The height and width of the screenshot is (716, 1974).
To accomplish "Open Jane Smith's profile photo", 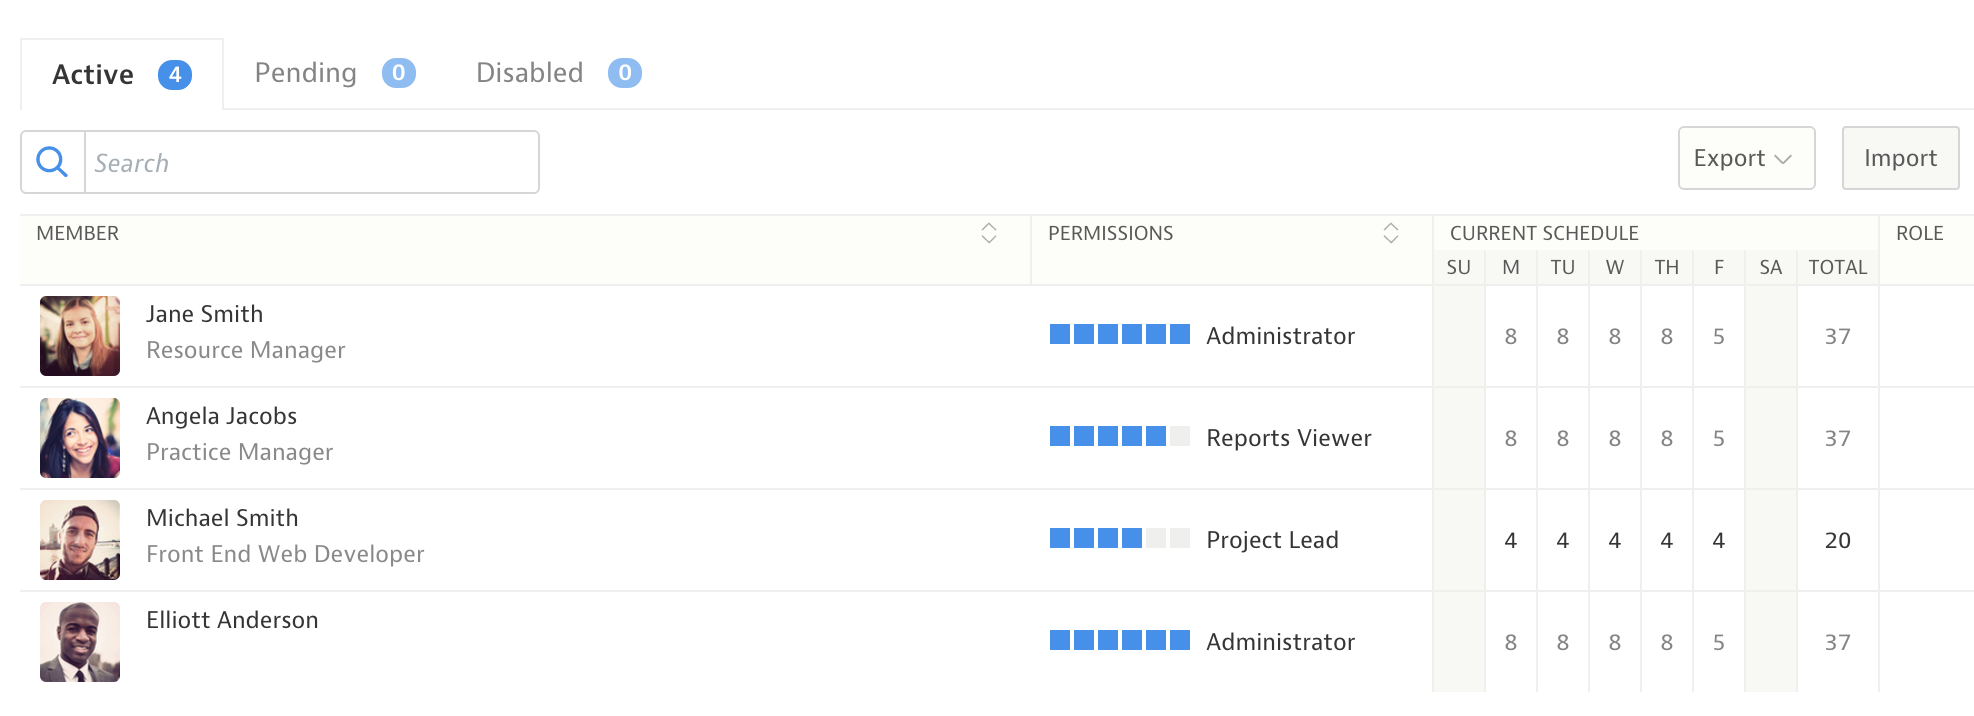I will (x=80, y=336).
